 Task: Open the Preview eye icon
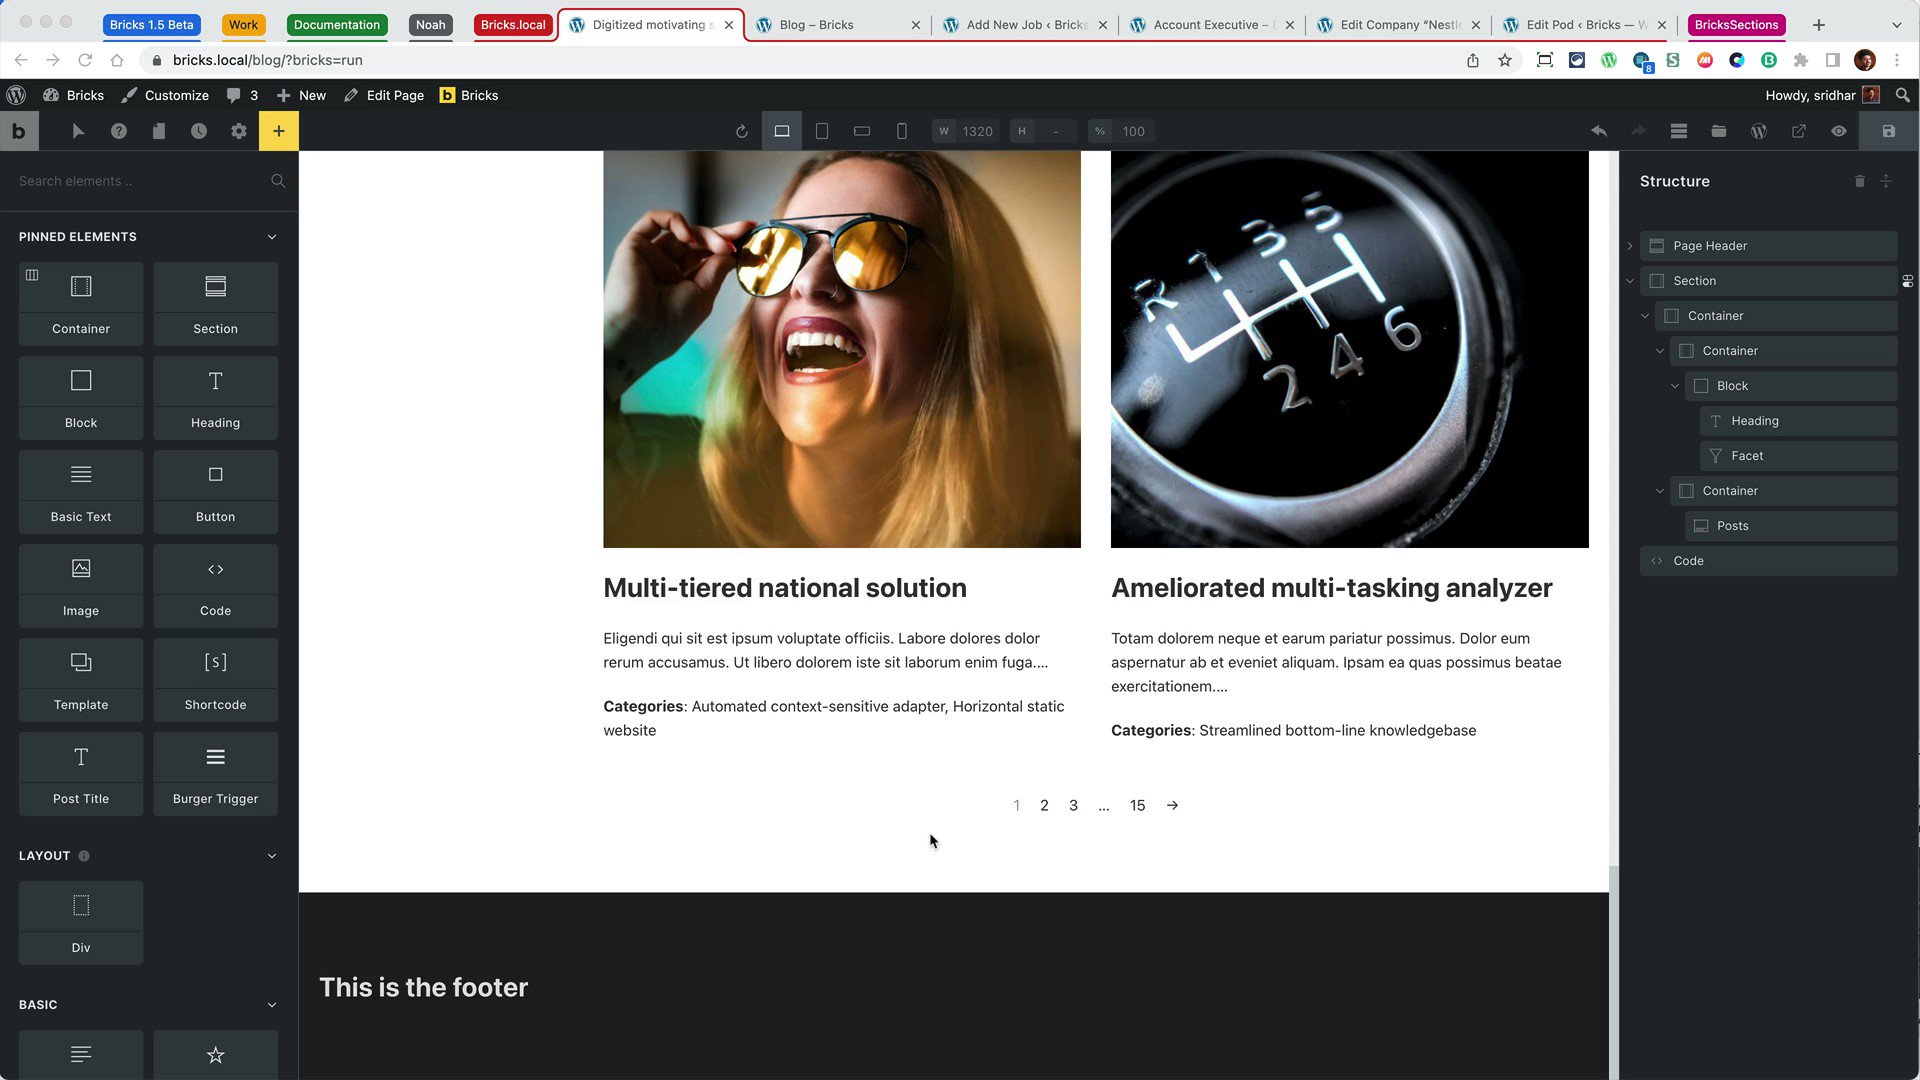tap(1838, 131)
